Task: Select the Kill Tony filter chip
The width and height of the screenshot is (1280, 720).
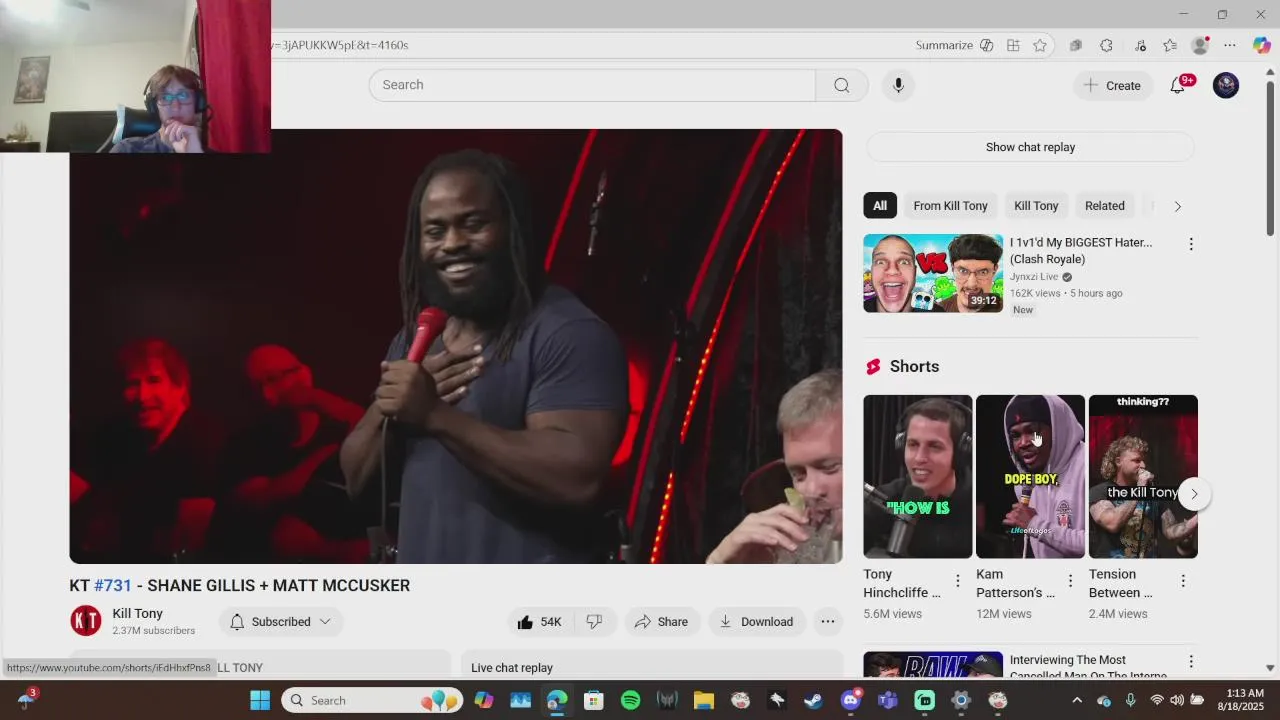Action: 1036,206
